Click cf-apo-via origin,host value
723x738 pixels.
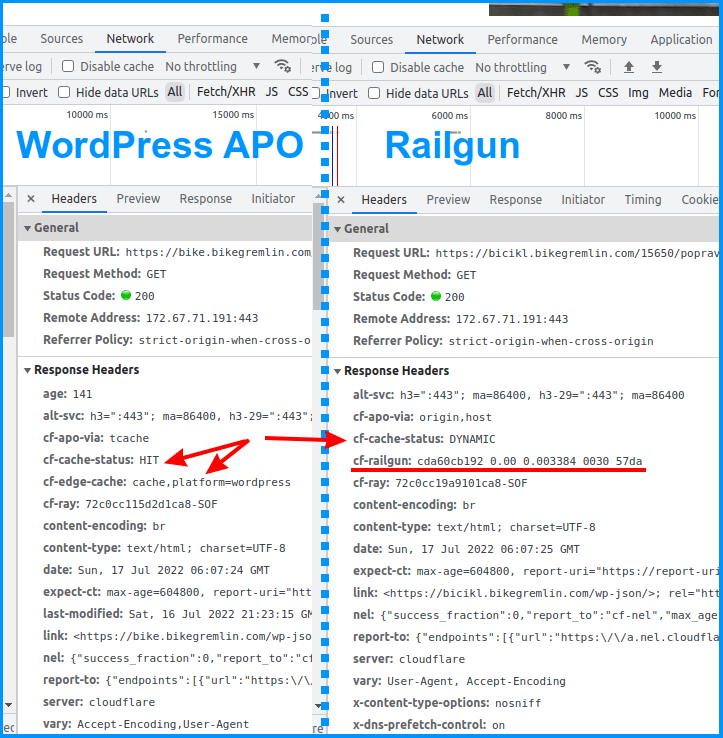[x=456, y=417]
